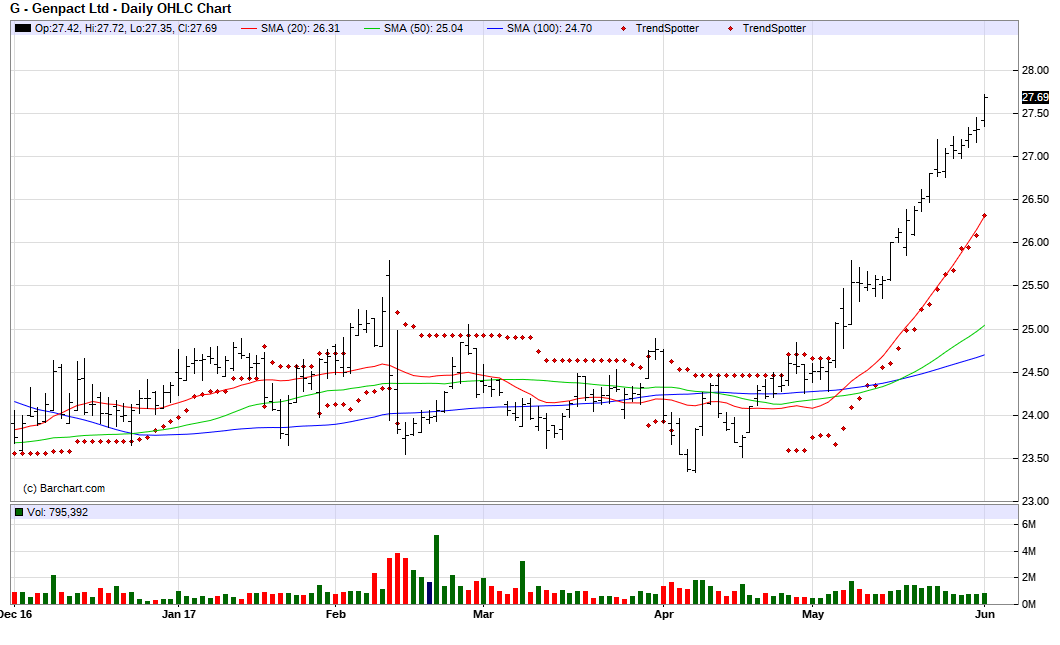Viewport: 1060px width, 645px height.
Task: Click the 28.00 price axis label
Action: click(x=1035, y=70)
